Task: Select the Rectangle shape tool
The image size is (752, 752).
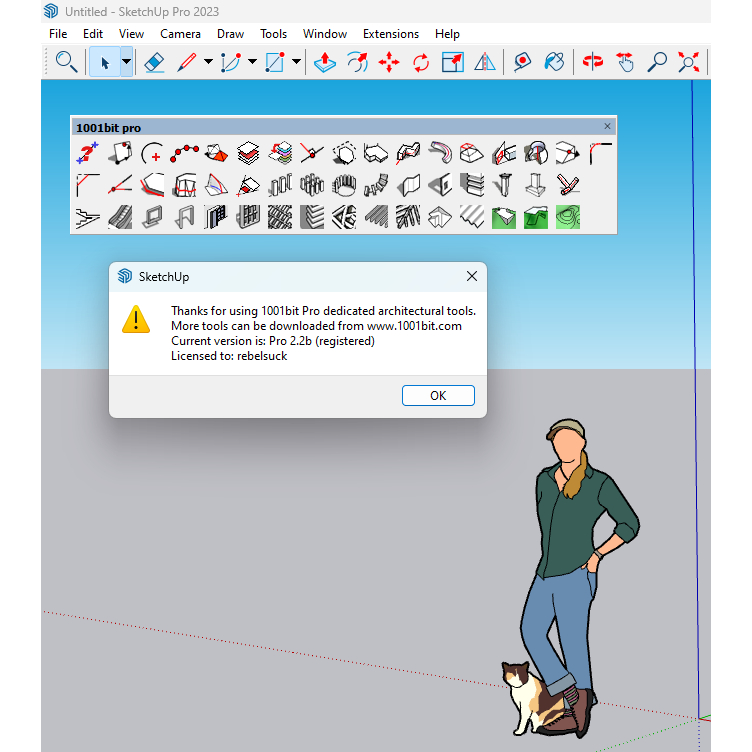Action: 275,62
